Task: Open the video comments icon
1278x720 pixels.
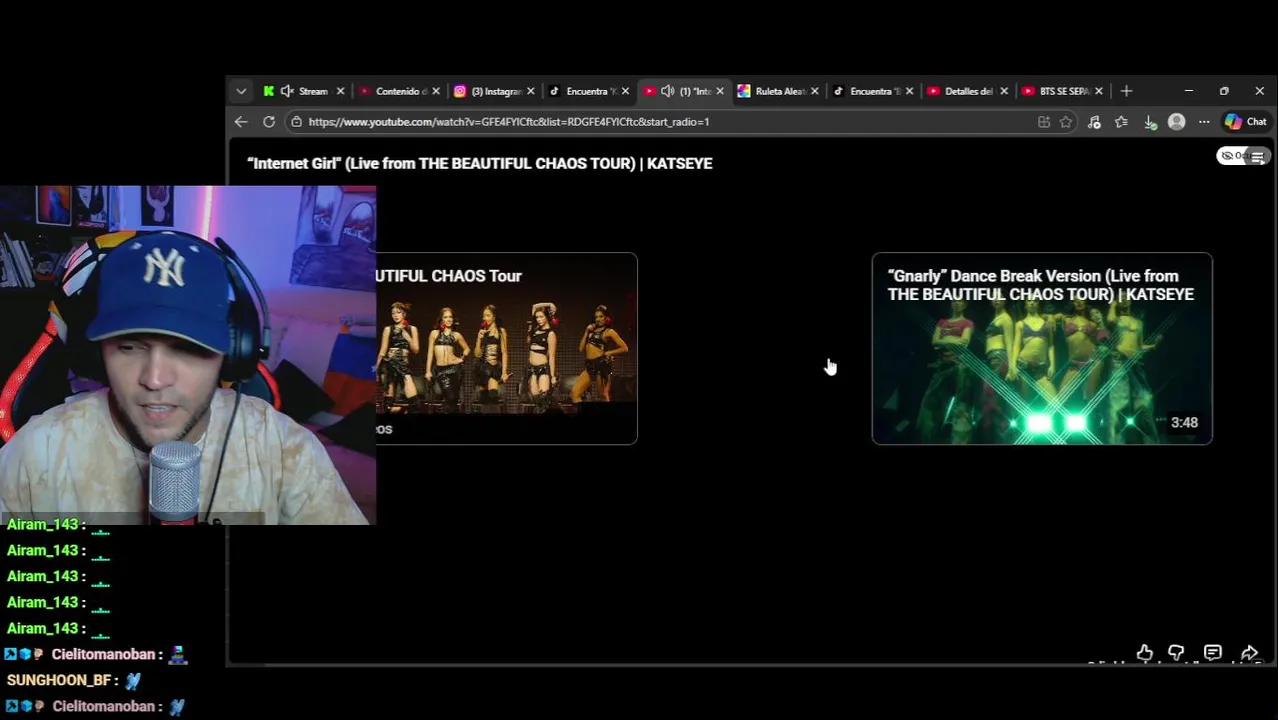Action: tap(1212, 653)
